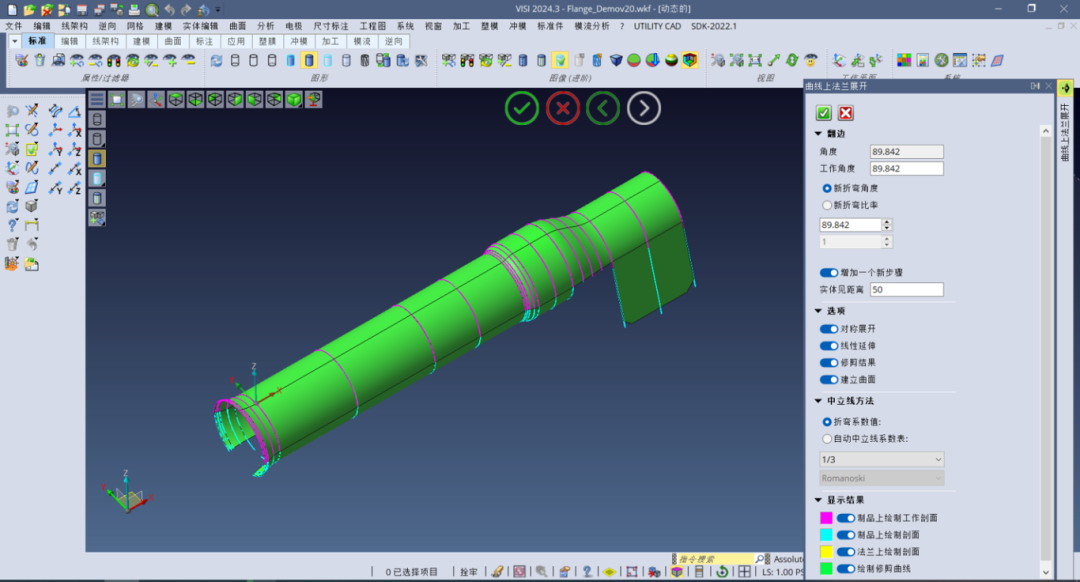Click the color palette grid icon in system group
This screenshot has width=1080, height=582.
coord(904,61)
